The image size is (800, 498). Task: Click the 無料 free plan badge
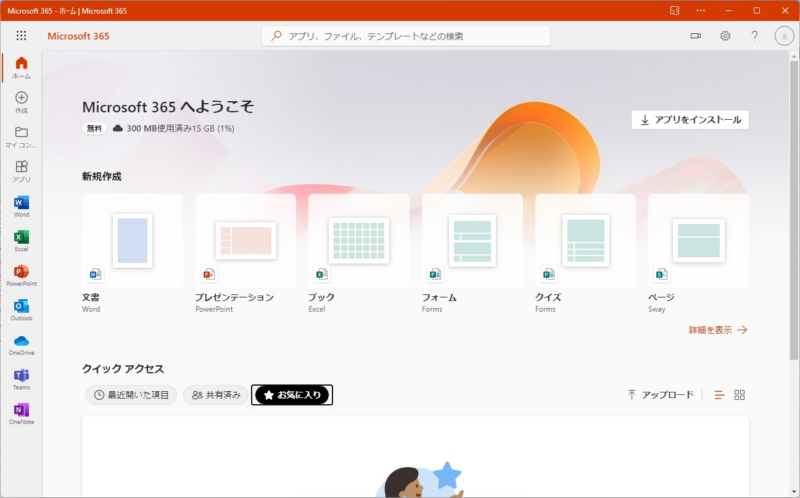pyautogui.click(x=94, y=129)
